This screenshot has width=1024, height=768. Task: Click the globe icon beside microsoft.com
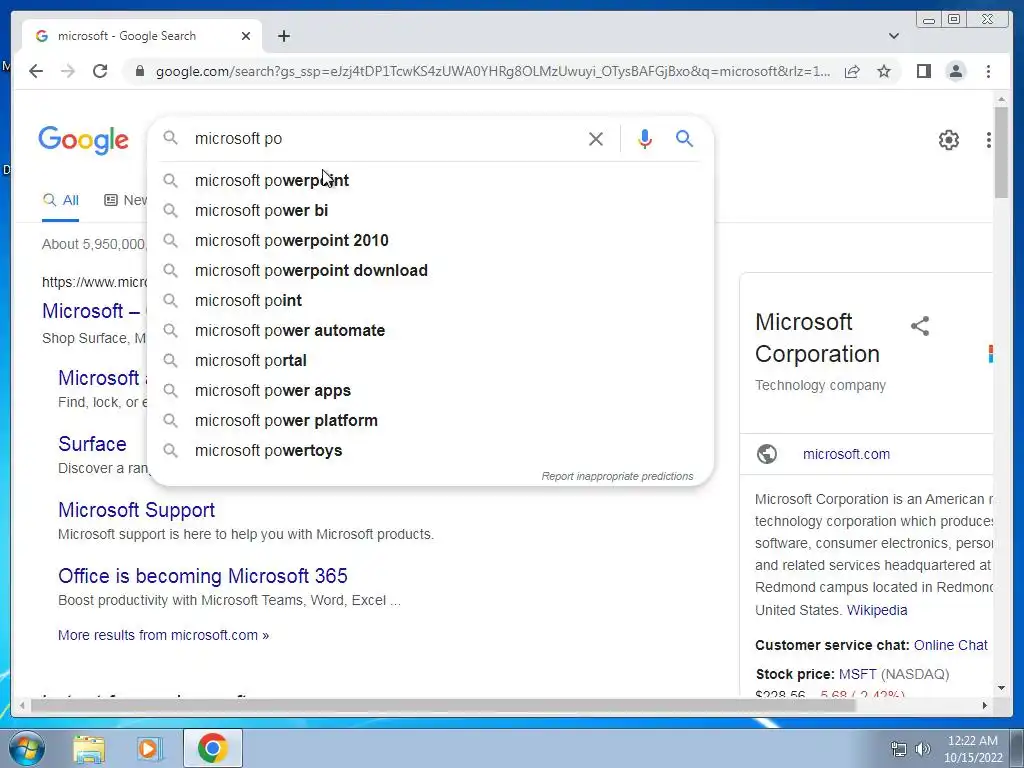767,454
